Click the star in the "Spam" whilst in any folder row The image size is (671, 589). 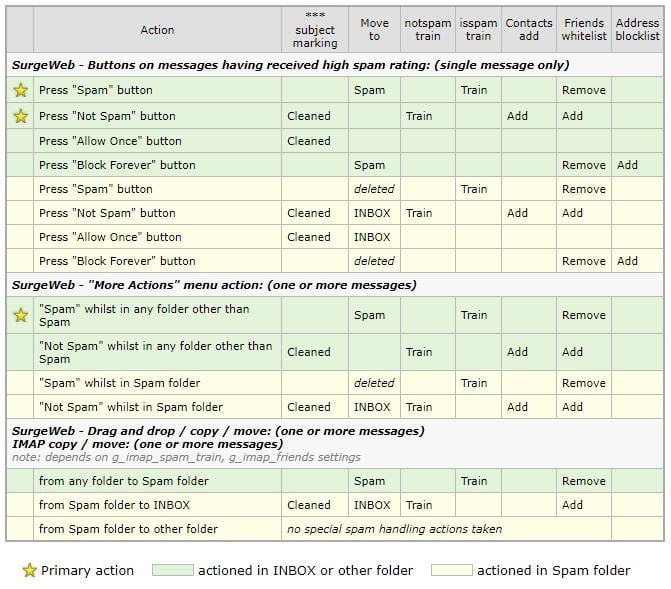21,315
